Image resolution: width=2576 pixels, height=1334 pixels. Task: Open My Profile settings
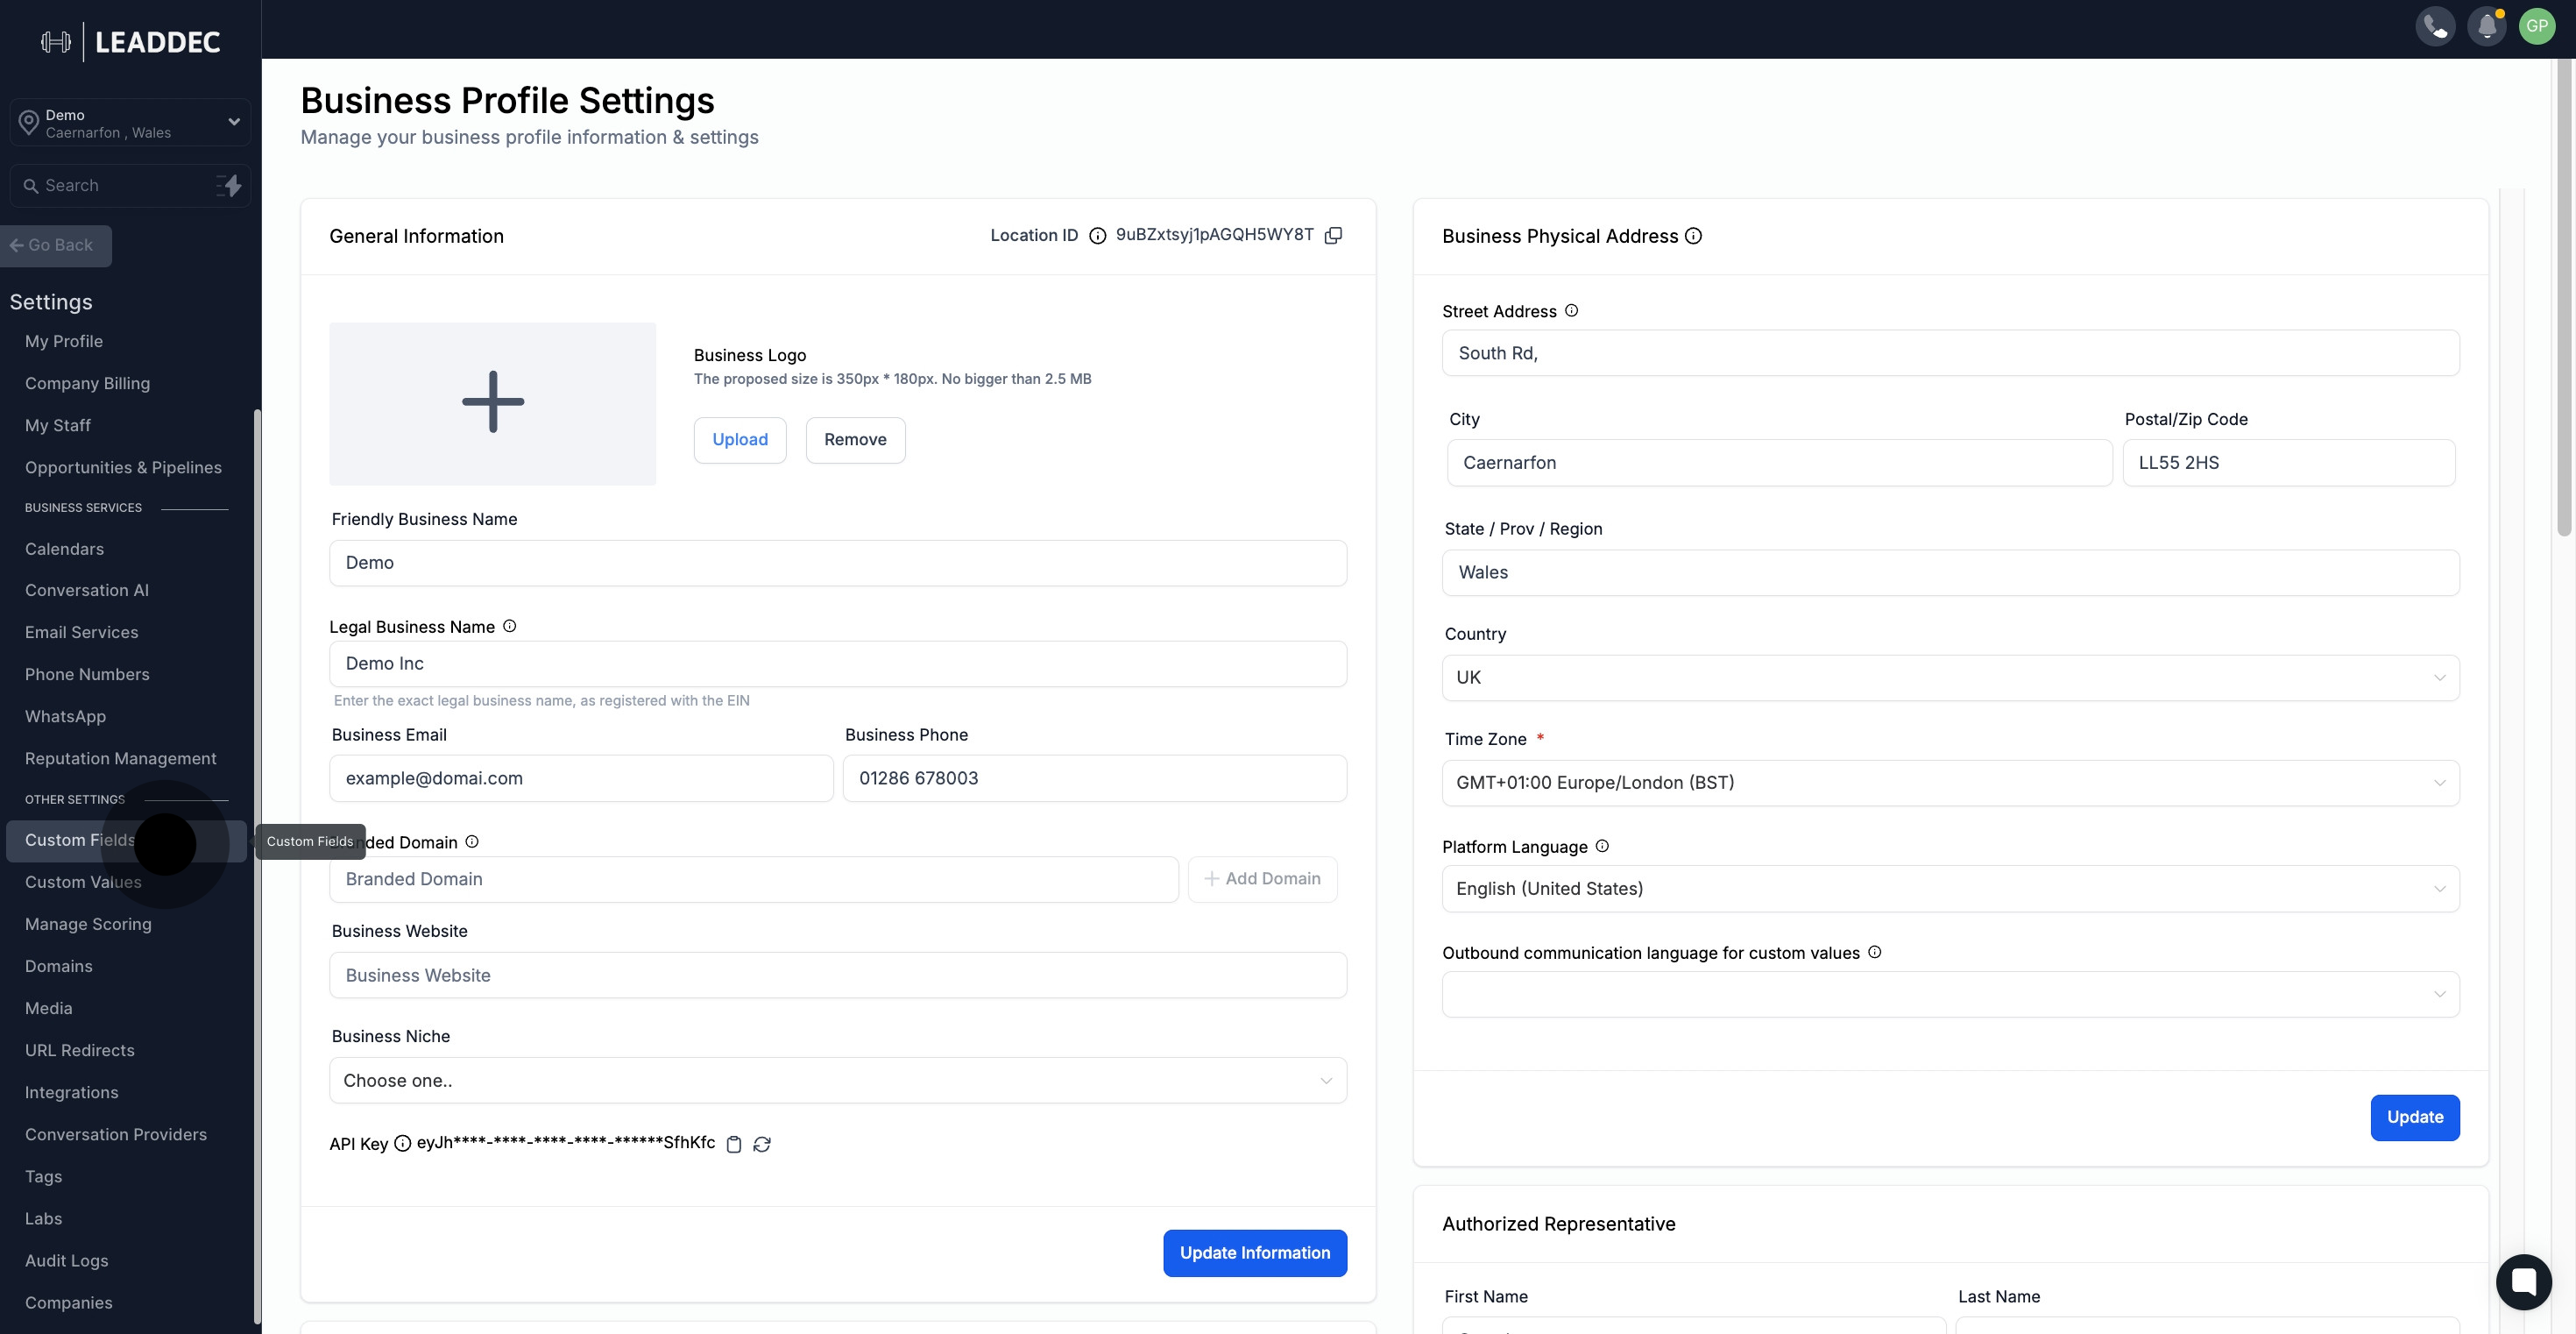click(64, 342)
